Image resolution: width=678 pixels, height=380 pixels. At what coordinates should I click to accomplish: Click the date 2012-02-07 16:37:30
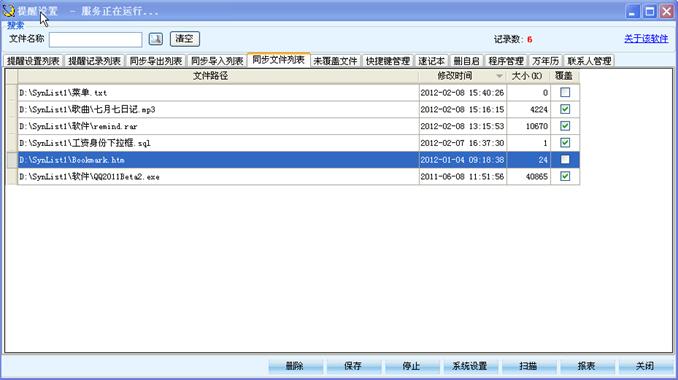462,143
